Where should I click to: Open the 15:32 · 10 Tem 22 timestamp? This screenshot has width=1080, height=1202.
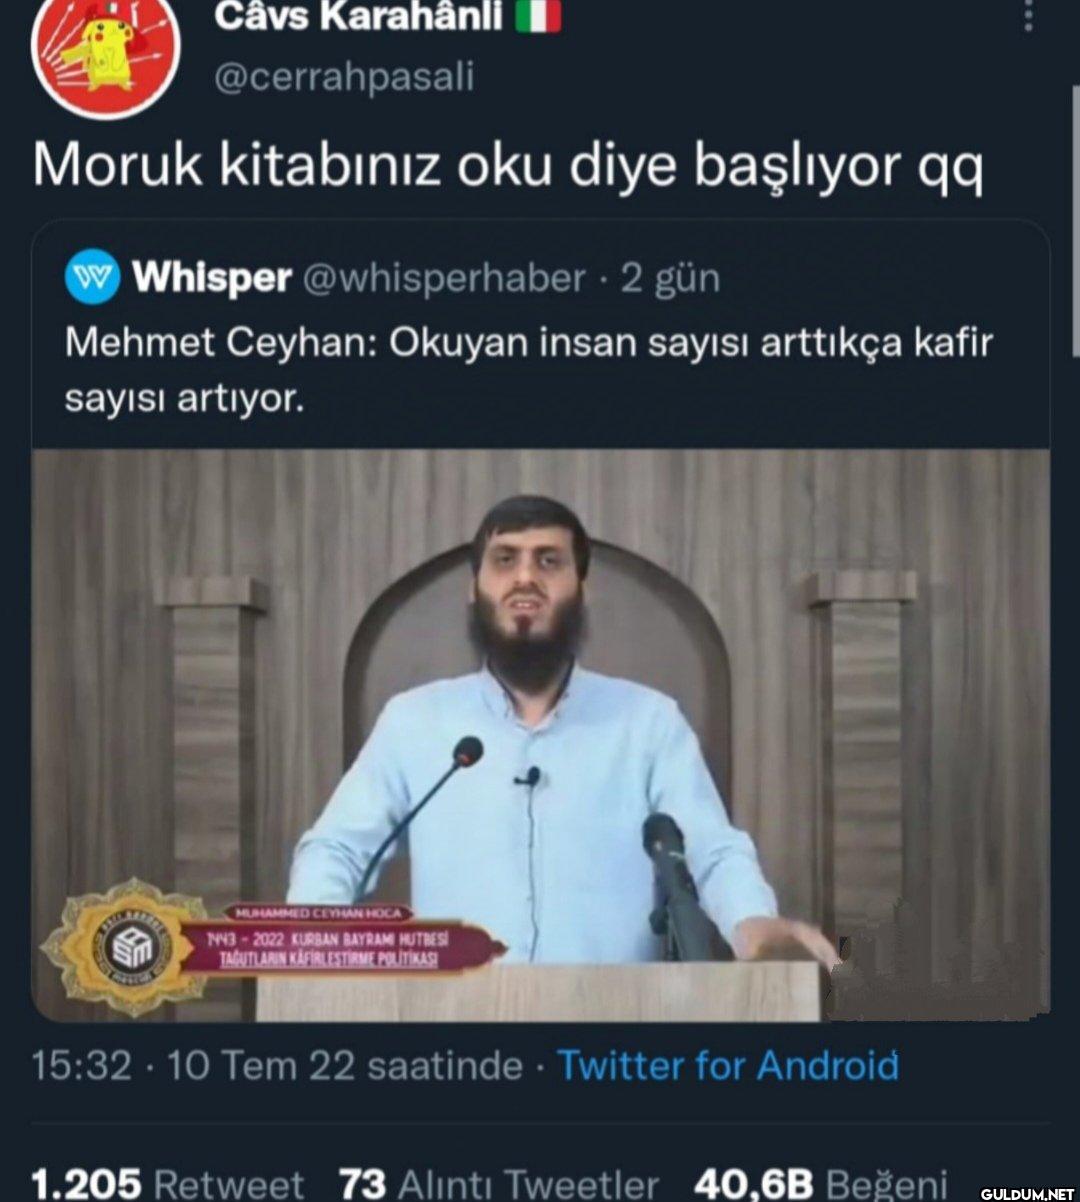coord(277,1065)
